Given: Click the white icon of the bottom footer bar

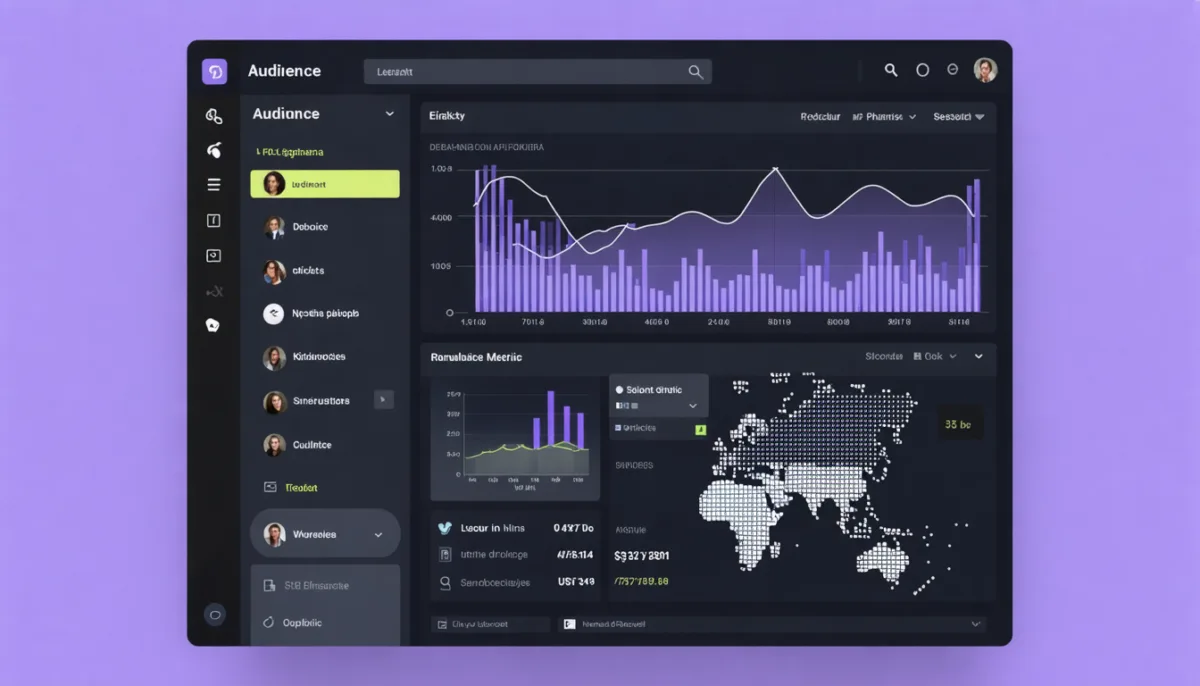Looking at the screenshot, I should coord(569,624).
